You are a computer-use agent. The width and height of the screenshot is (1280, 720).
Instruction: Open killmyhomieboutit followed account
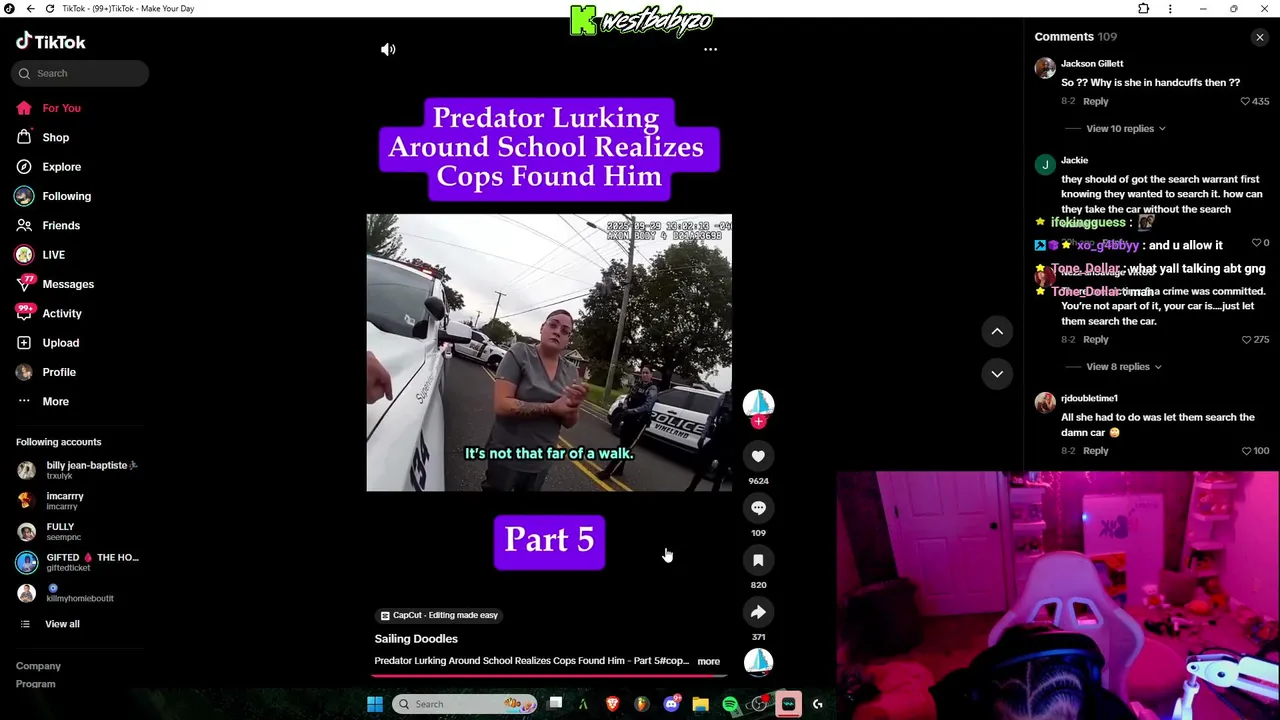click(66, 593)
